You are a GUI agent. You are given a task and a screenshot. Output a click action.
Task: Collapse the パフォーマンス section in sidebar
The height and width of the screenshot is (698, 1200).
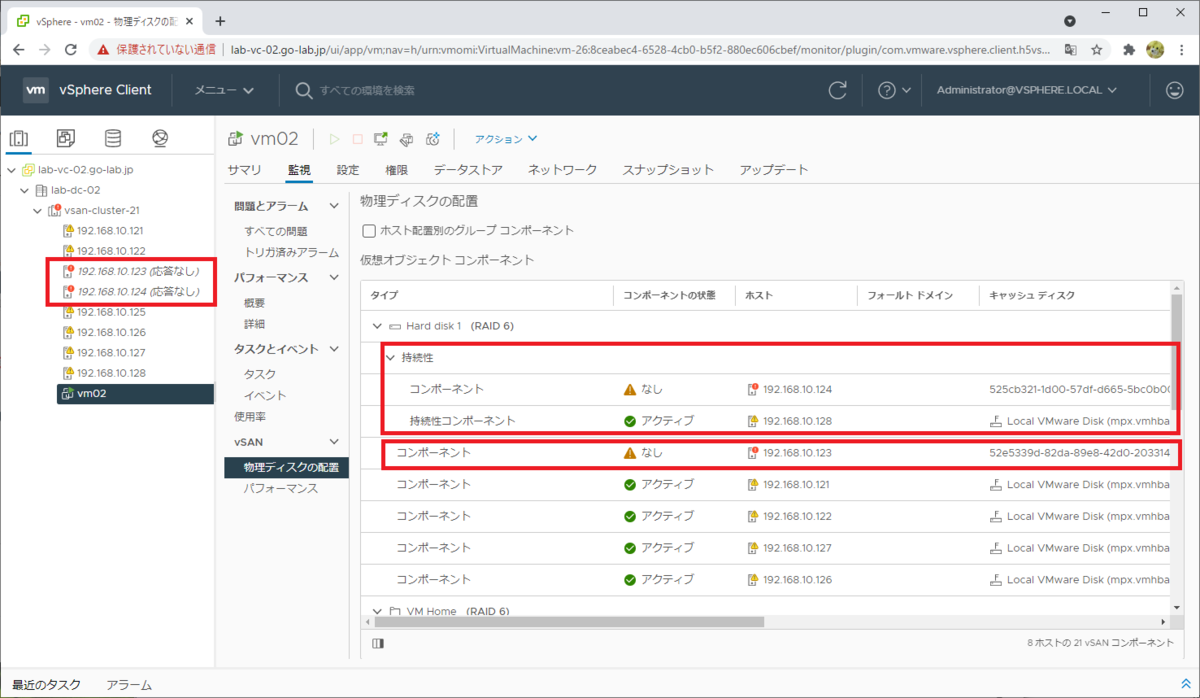pos(334,278)
